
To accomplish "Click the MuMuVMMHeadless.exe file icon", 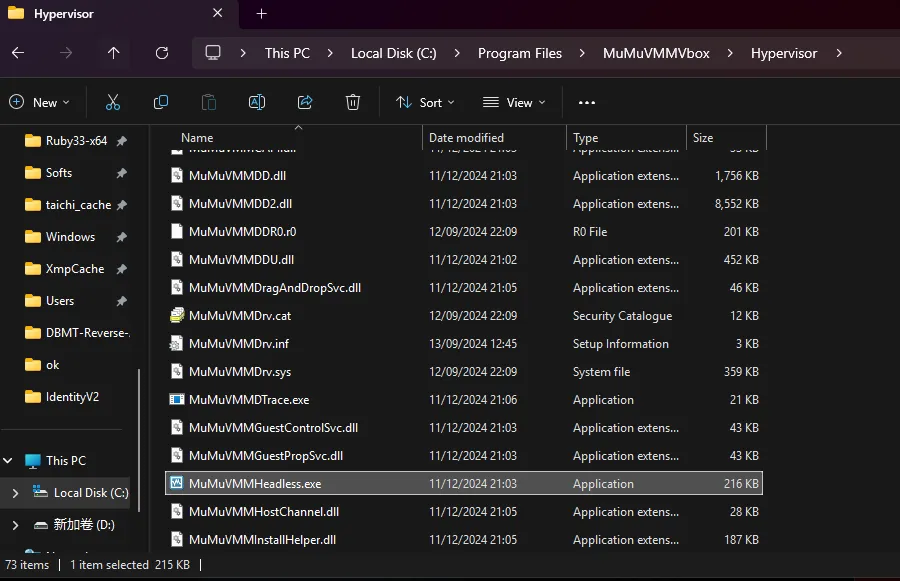I will point(177,483).
